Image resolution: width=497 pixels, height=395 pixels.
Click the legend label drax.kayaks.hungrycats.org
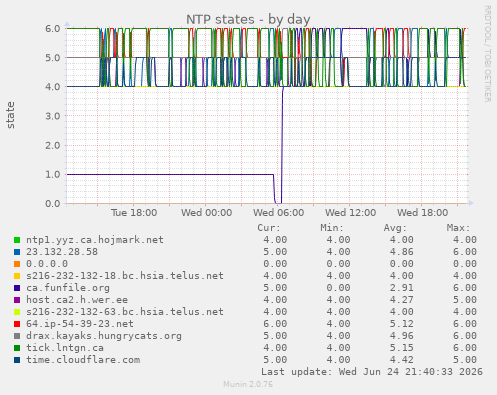(x=104, y=336)
